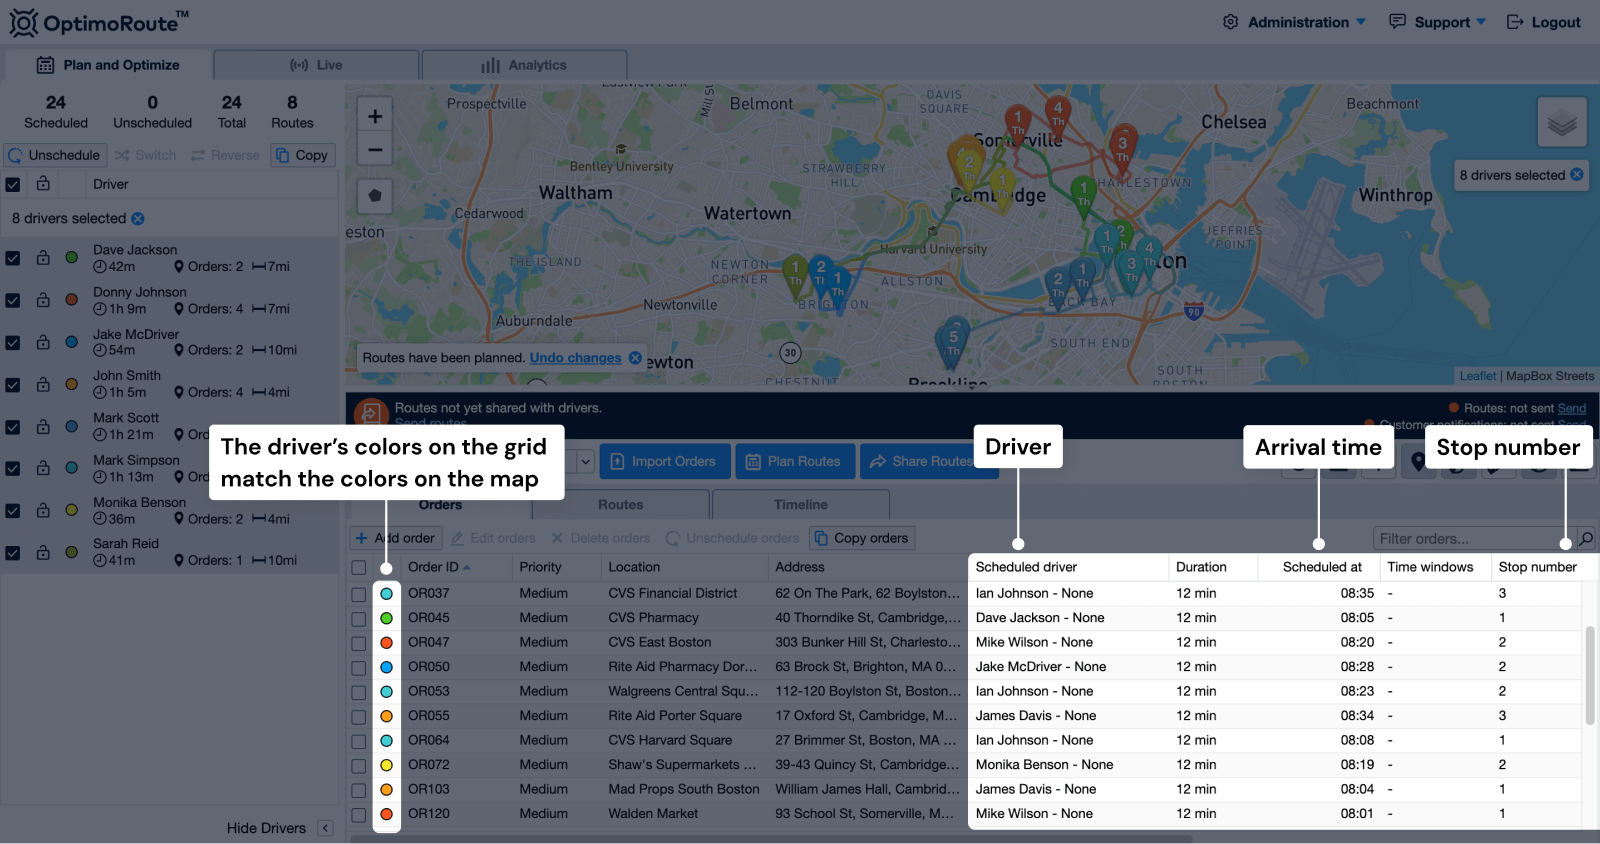
Task: Click the lock icon for Dave Jackson
Action: coord(43,258)
